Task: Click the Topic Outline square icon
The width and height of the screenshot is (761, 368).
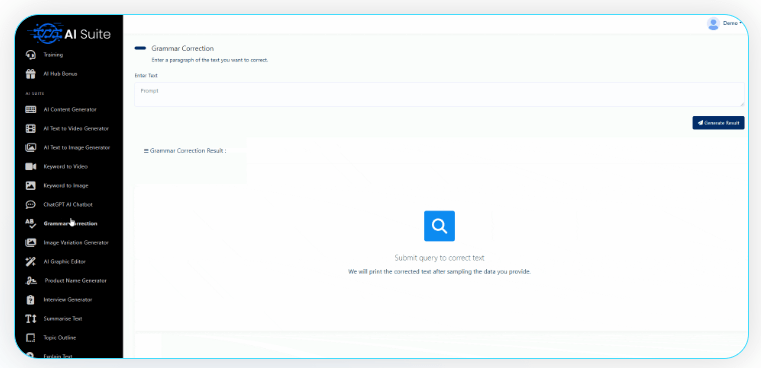Action: click(x=31, y=338)
